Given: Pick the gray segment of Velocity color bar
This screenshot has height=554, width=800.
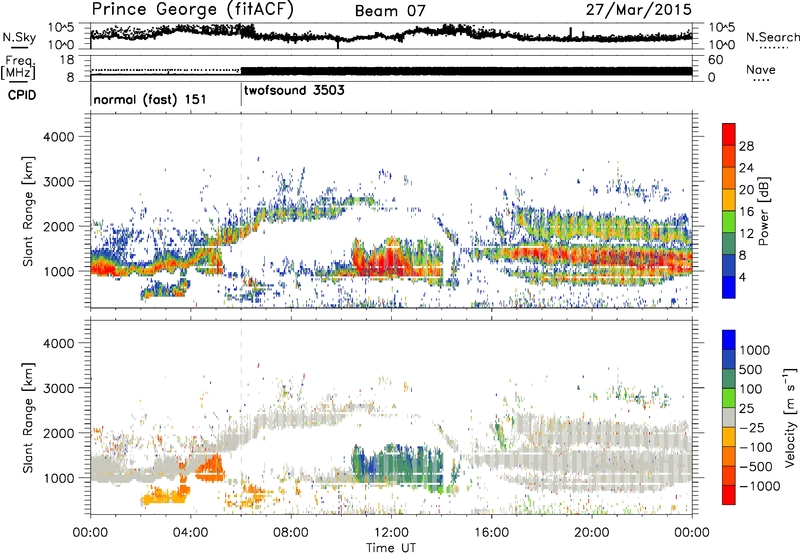Looking at the screenshot, I should pyautogui.click(x=729, y=418).
